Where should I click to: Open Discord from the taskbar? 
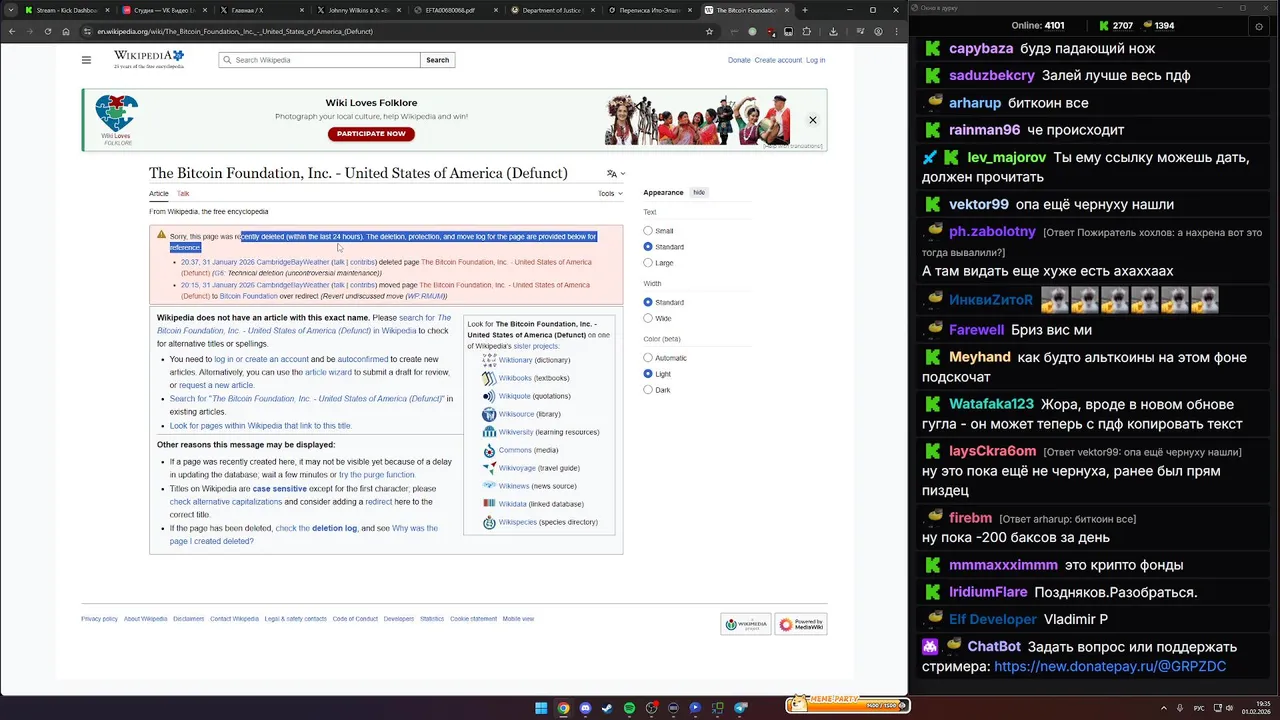coord(585,708)
